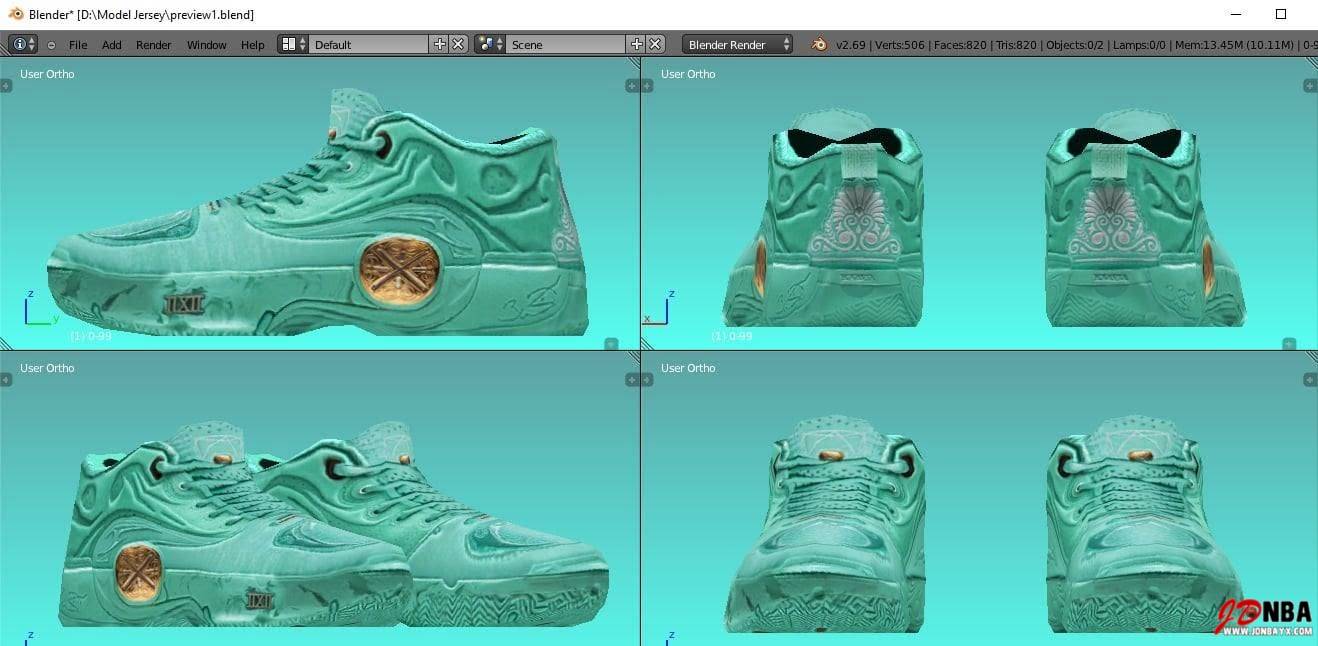Image resolution: width=1318 pixels, height=646 pixels.
Task: Click the Blender logo in the info header
Action: (x=820, y=44)
